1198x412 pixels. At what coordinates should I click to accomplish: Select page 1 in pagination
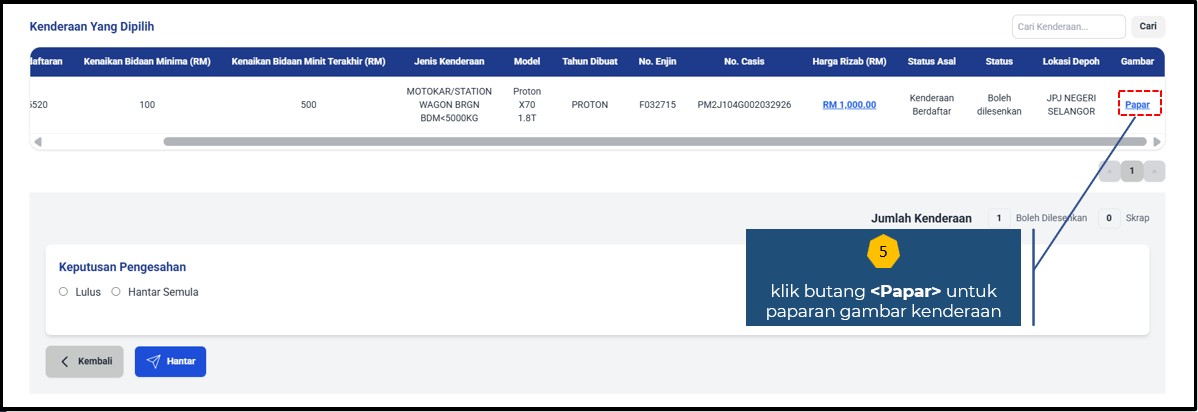1131,171
